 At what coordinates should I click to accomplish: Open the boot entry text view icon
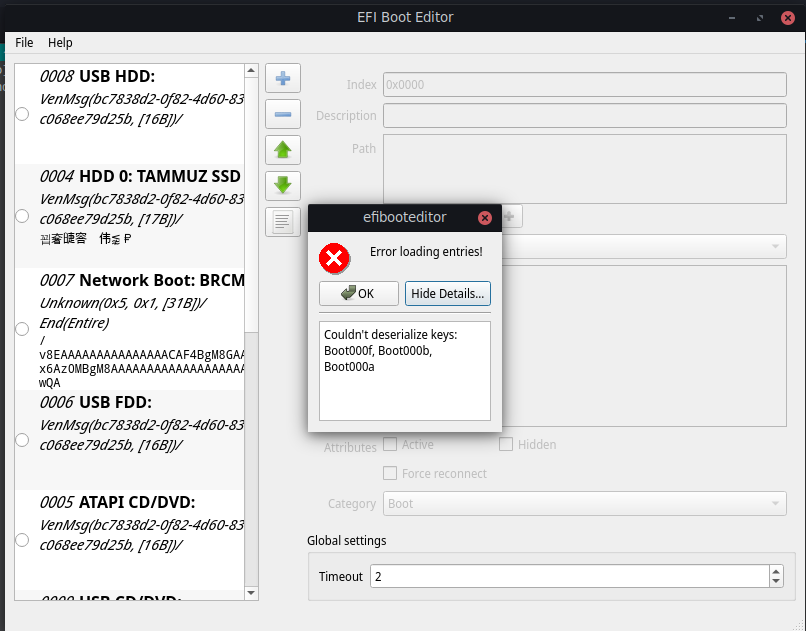point(282,222)
